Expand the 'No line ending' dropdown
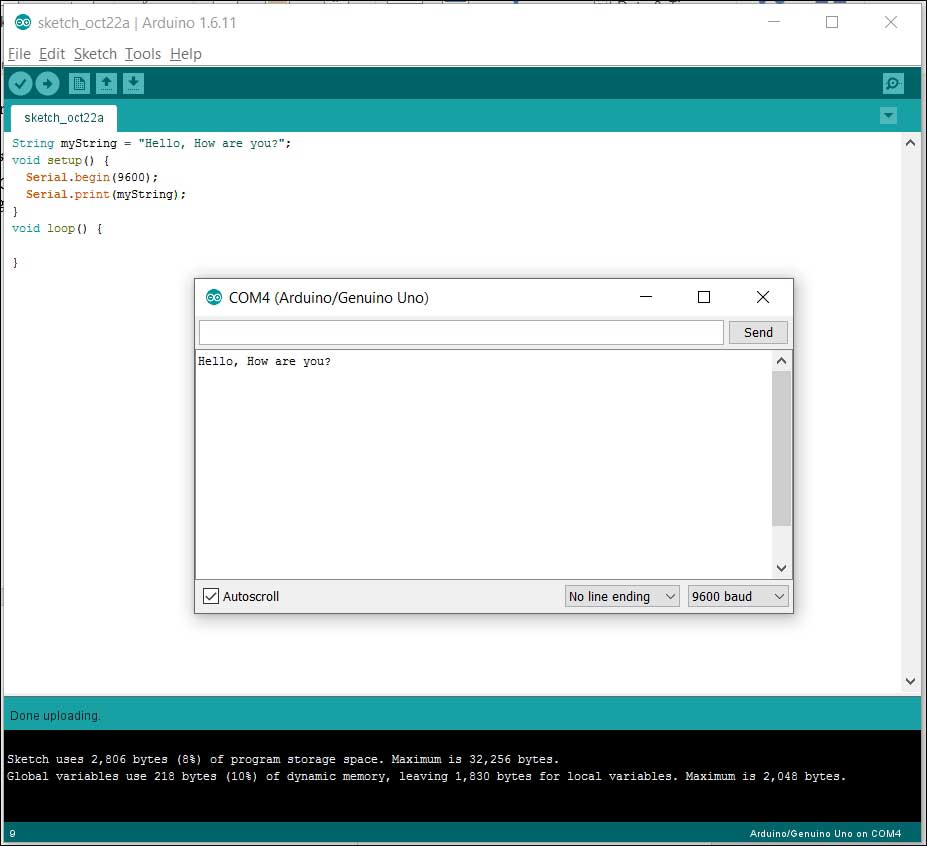This screenshot has width=927, height=846. tap(622, 596)
